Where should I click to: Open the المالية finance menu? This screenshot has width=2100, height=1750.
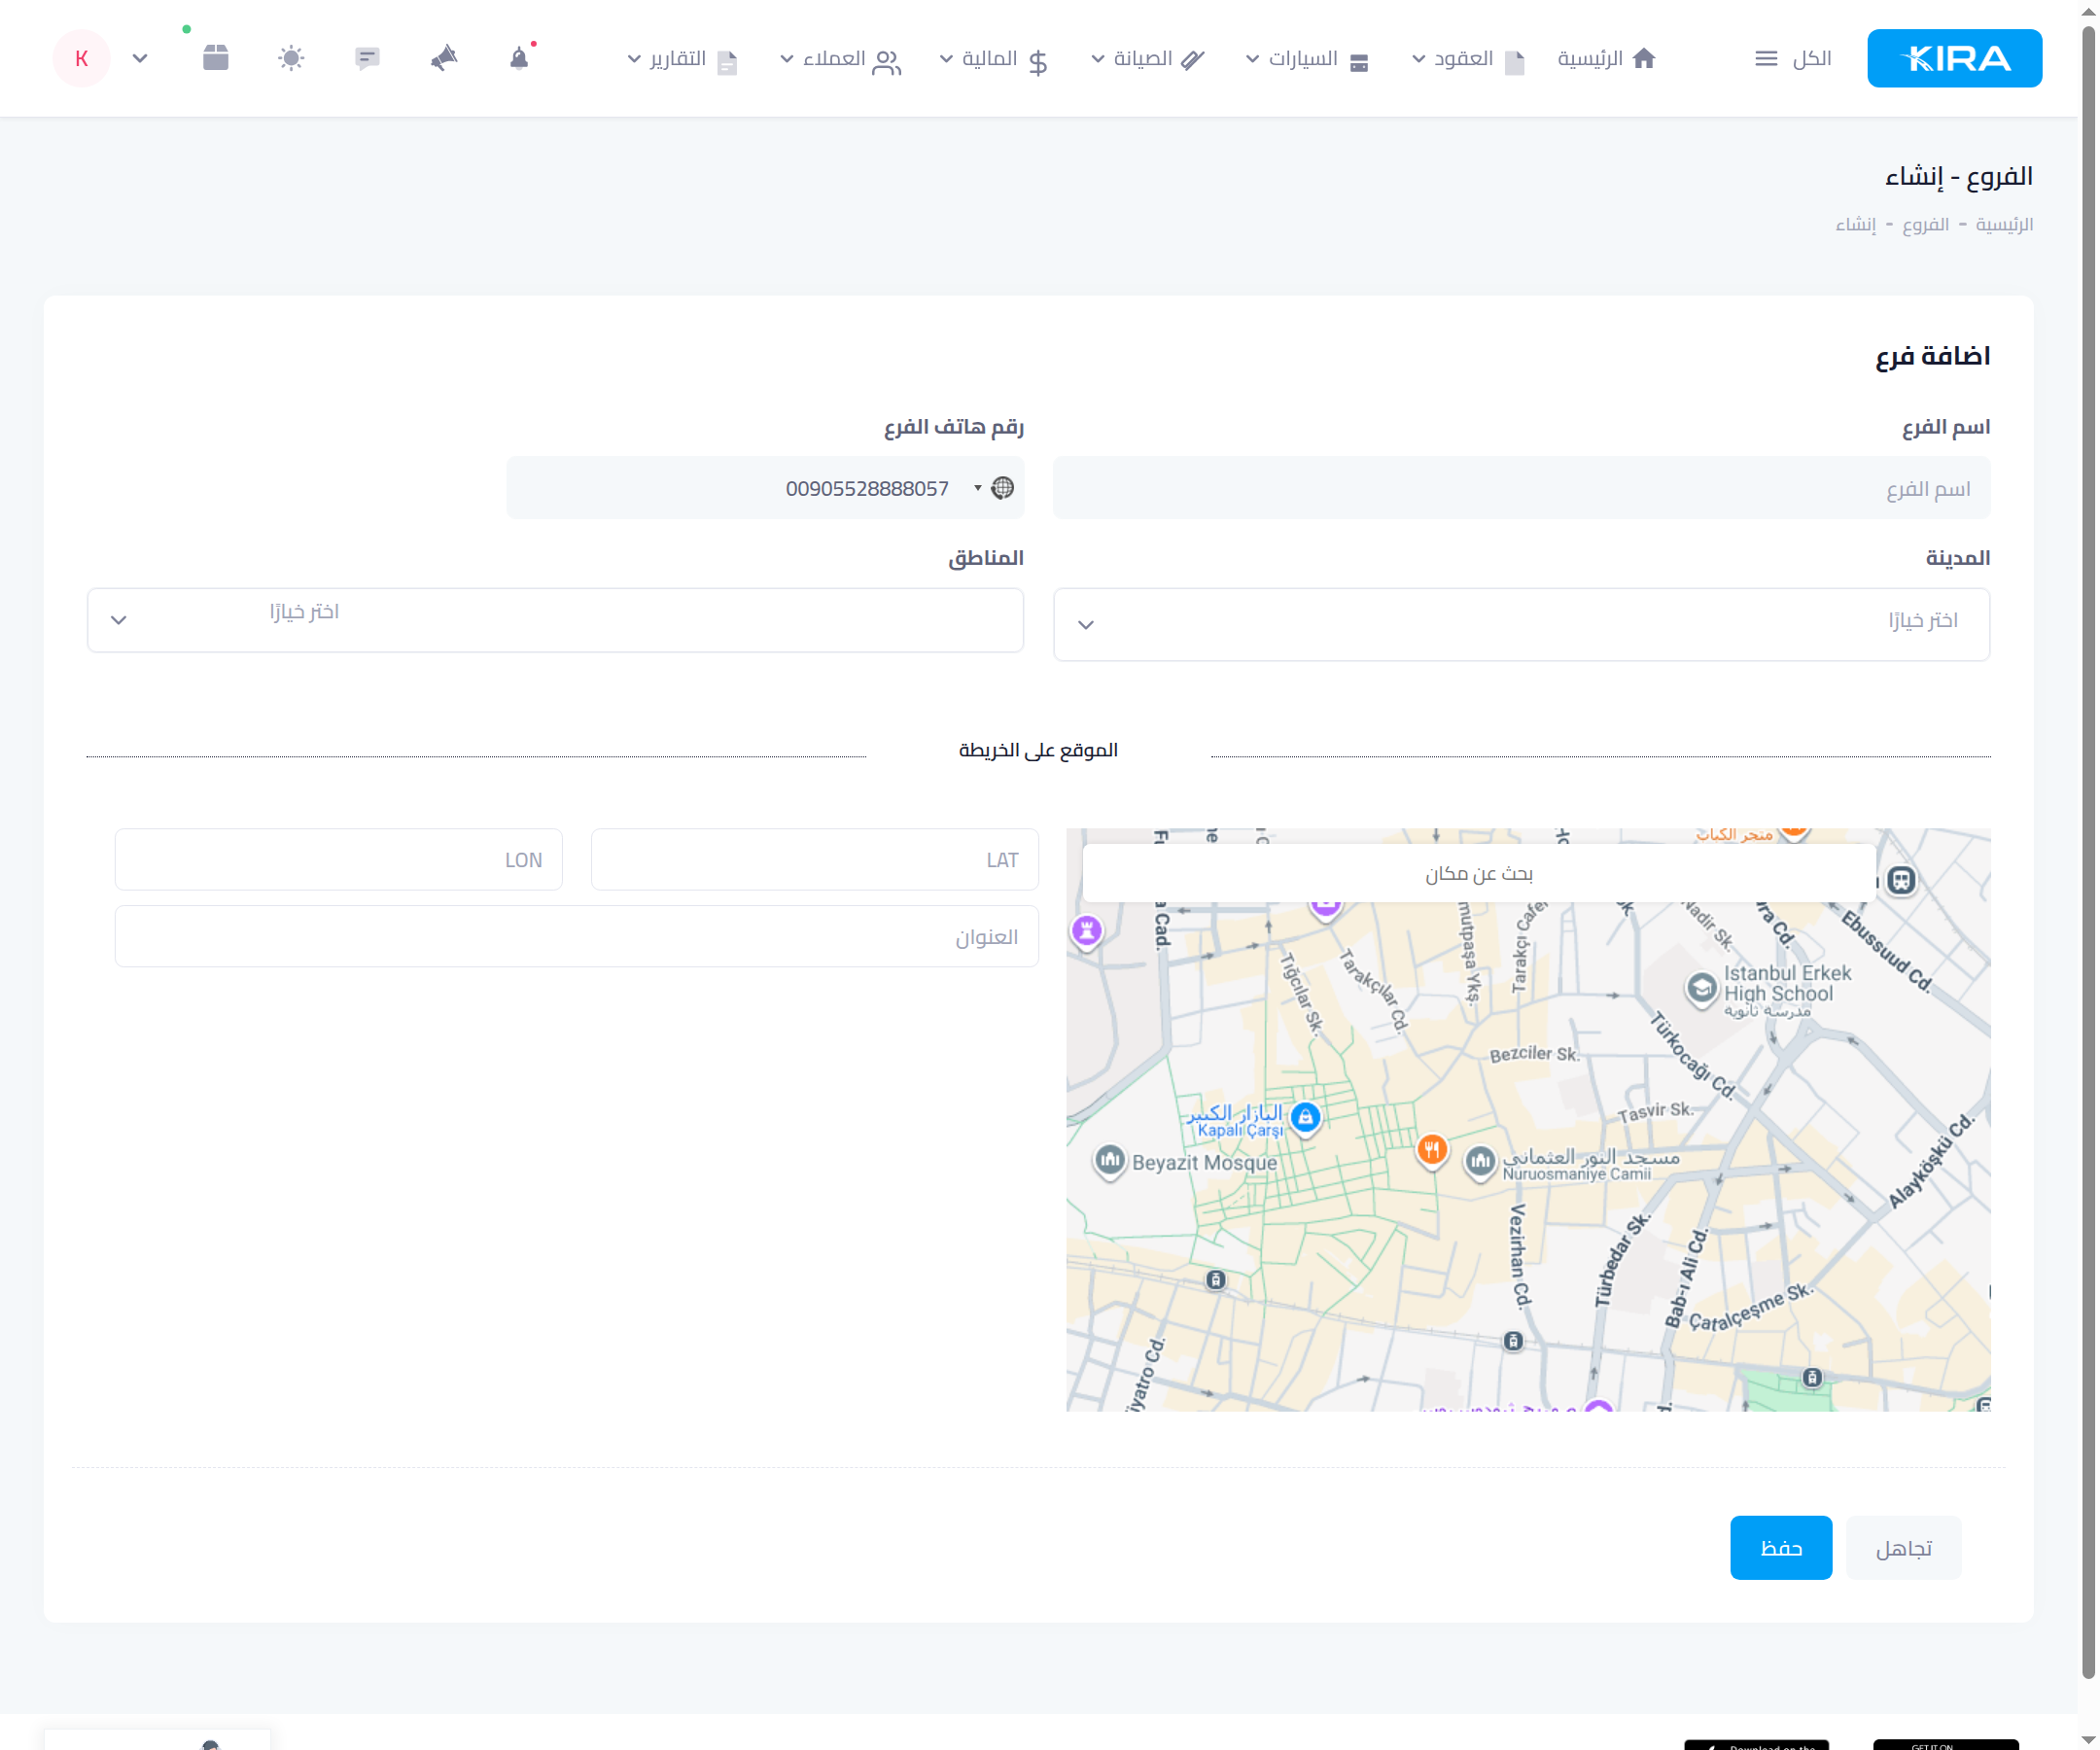click(x=994, y=59)
